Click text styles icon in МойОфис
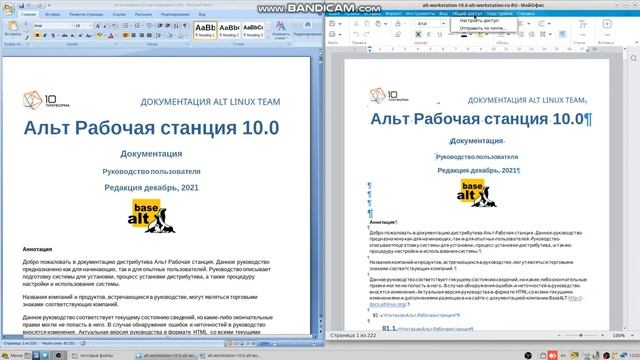The image size is (640, 360). 582,24
